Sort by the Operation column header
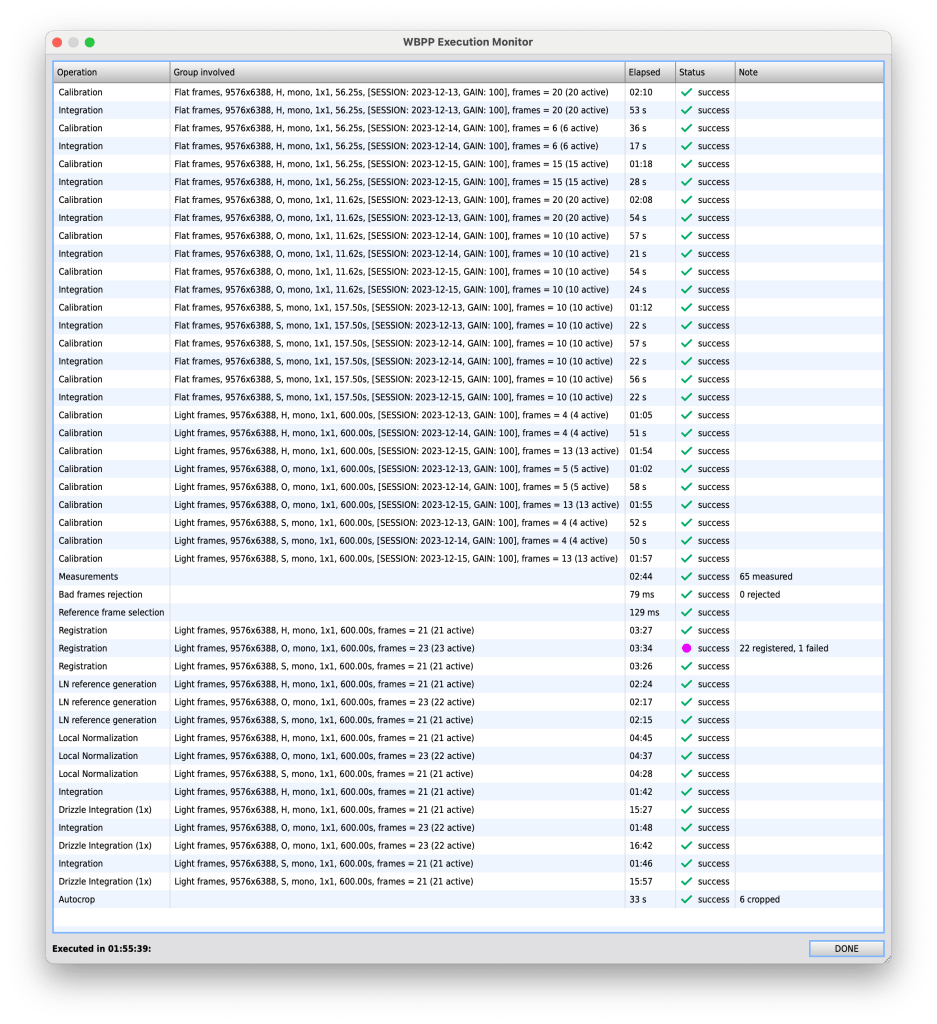The height and width of the screenshot is (1024, 937). (x=111, y=72)
